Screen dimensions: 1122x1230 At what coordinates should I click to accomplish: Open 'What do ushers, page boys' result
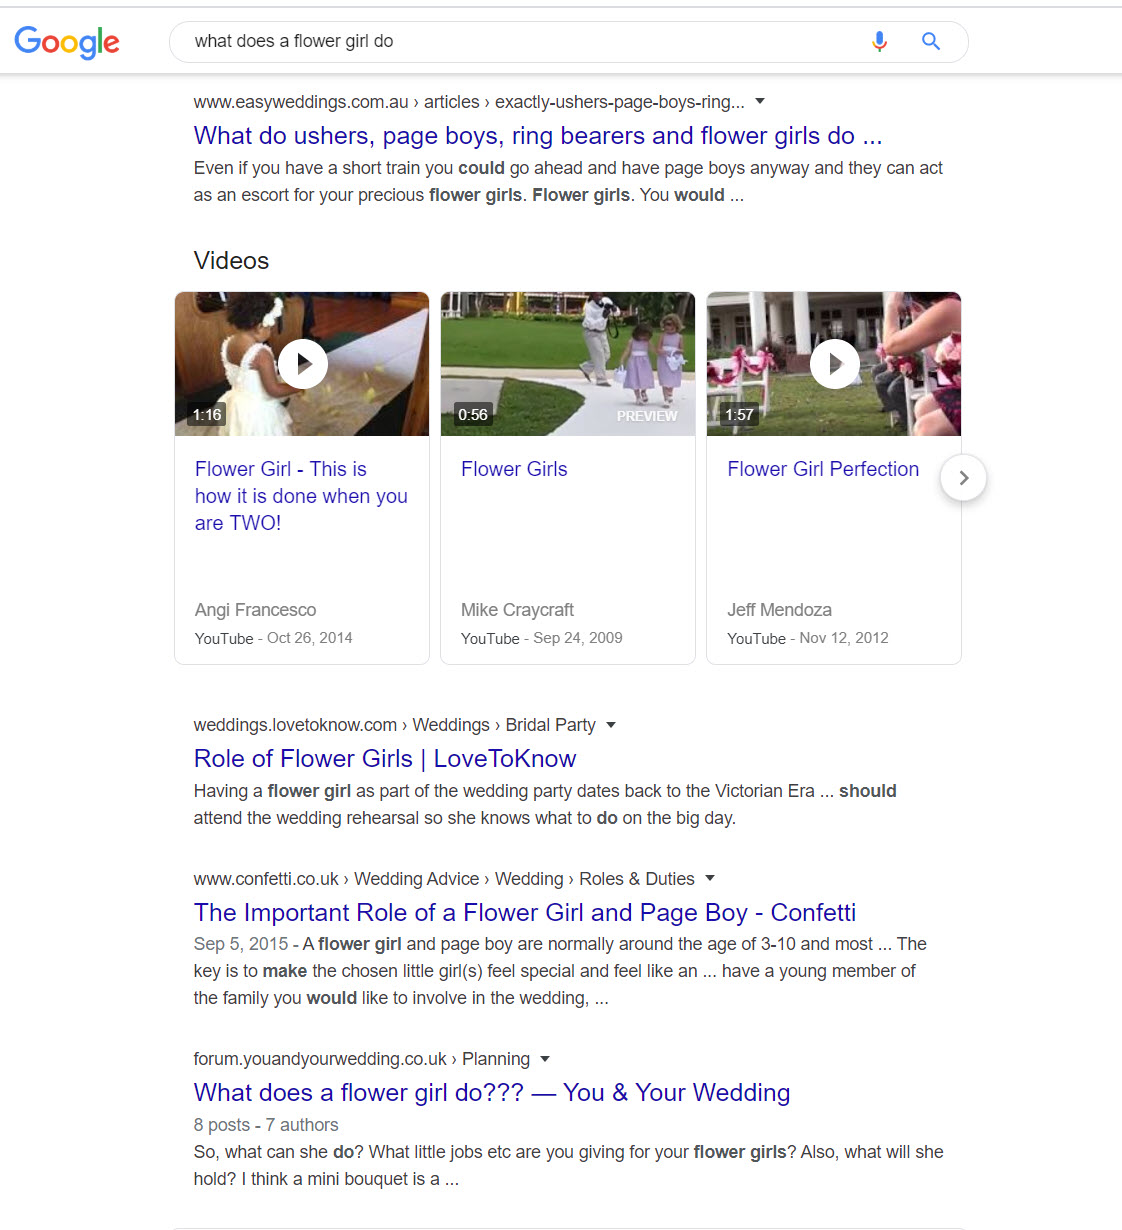pos(537,136)
